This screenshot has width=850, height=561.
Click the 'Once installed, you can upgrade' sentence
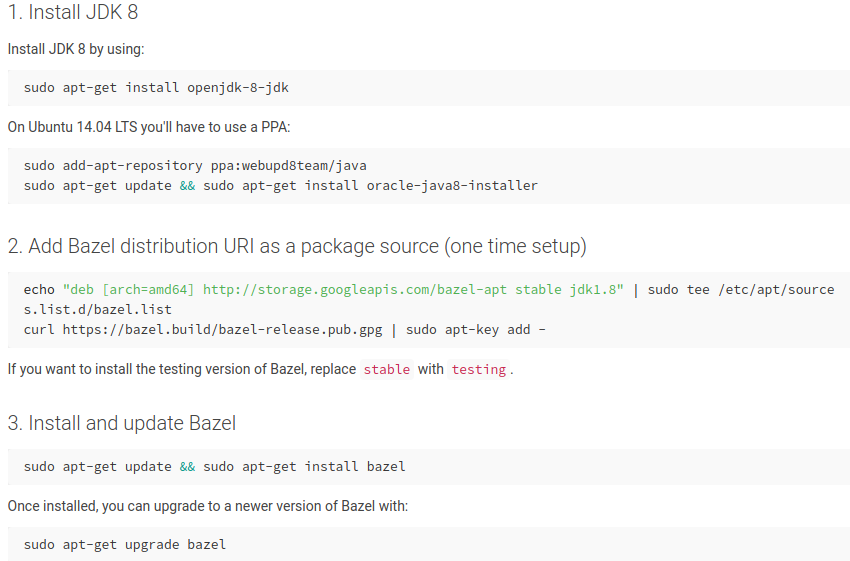(x=208, y=506)
